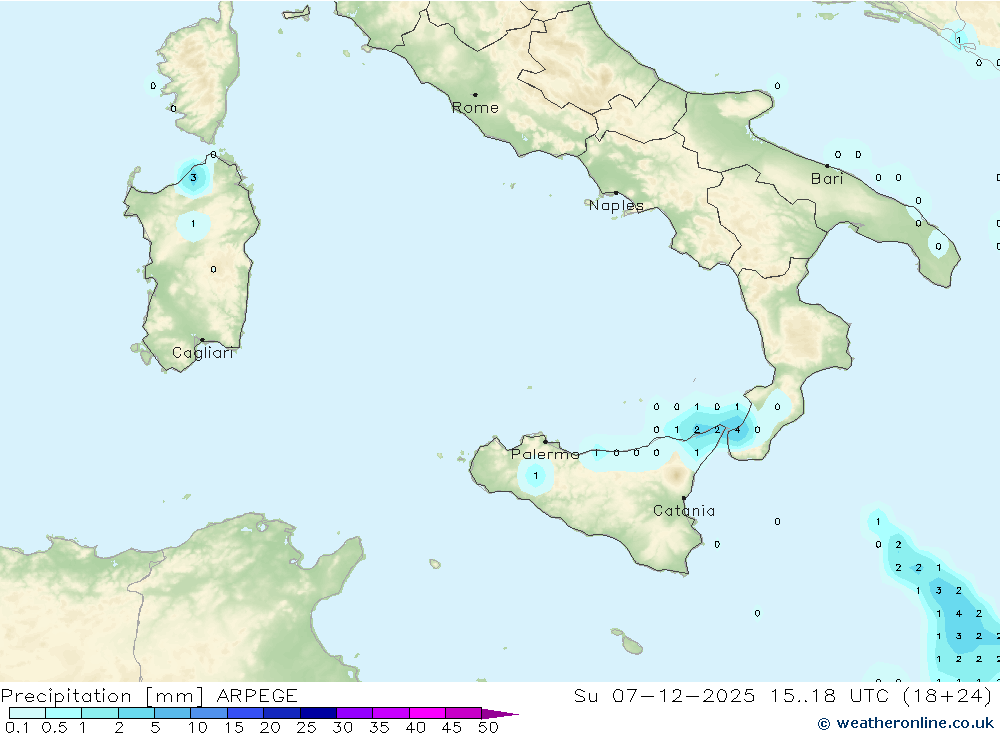Pick the 2–5 mm legend swatch
The height and width of the screenshot is (733, 1000).
tap(136, 713)
